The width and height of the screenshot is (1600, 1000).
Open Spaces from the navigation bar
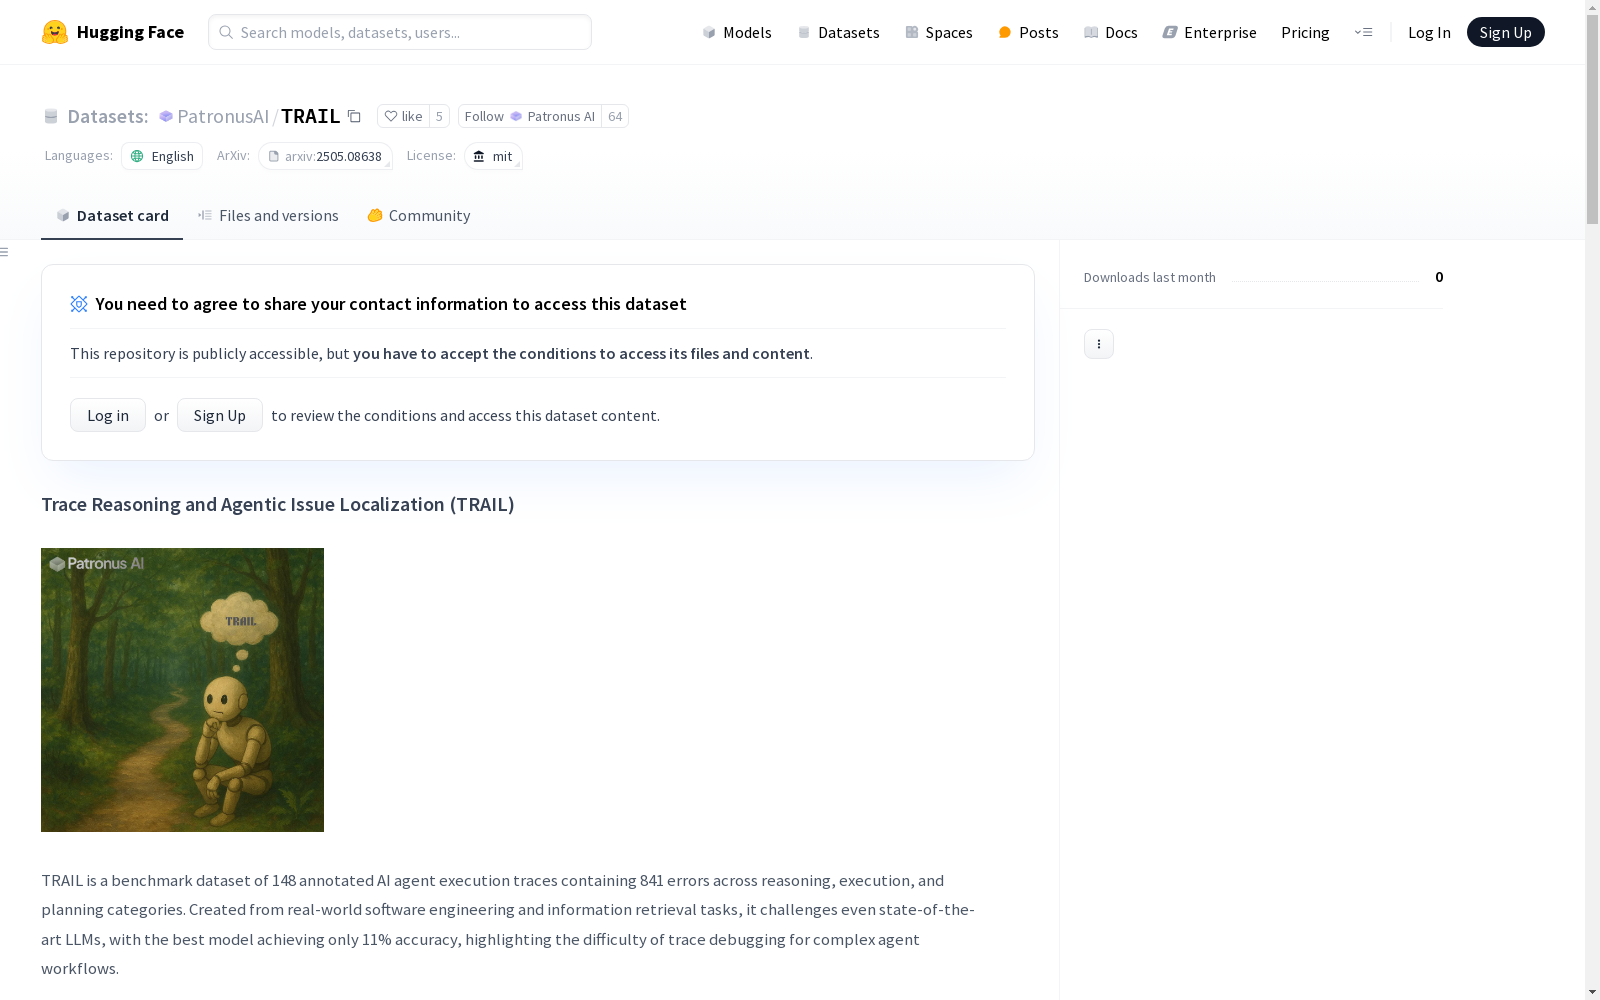pos(939,32)
